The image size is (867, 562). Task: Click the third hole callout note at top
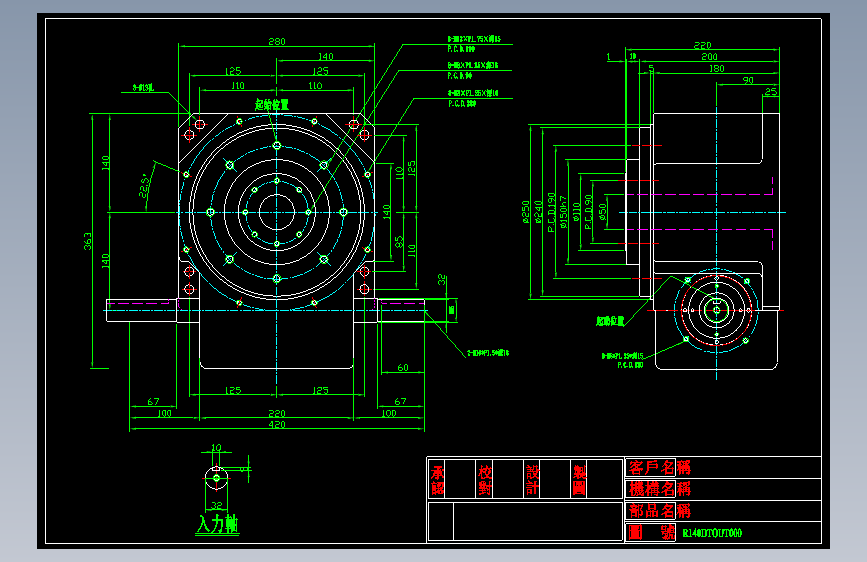click(473, 98)
